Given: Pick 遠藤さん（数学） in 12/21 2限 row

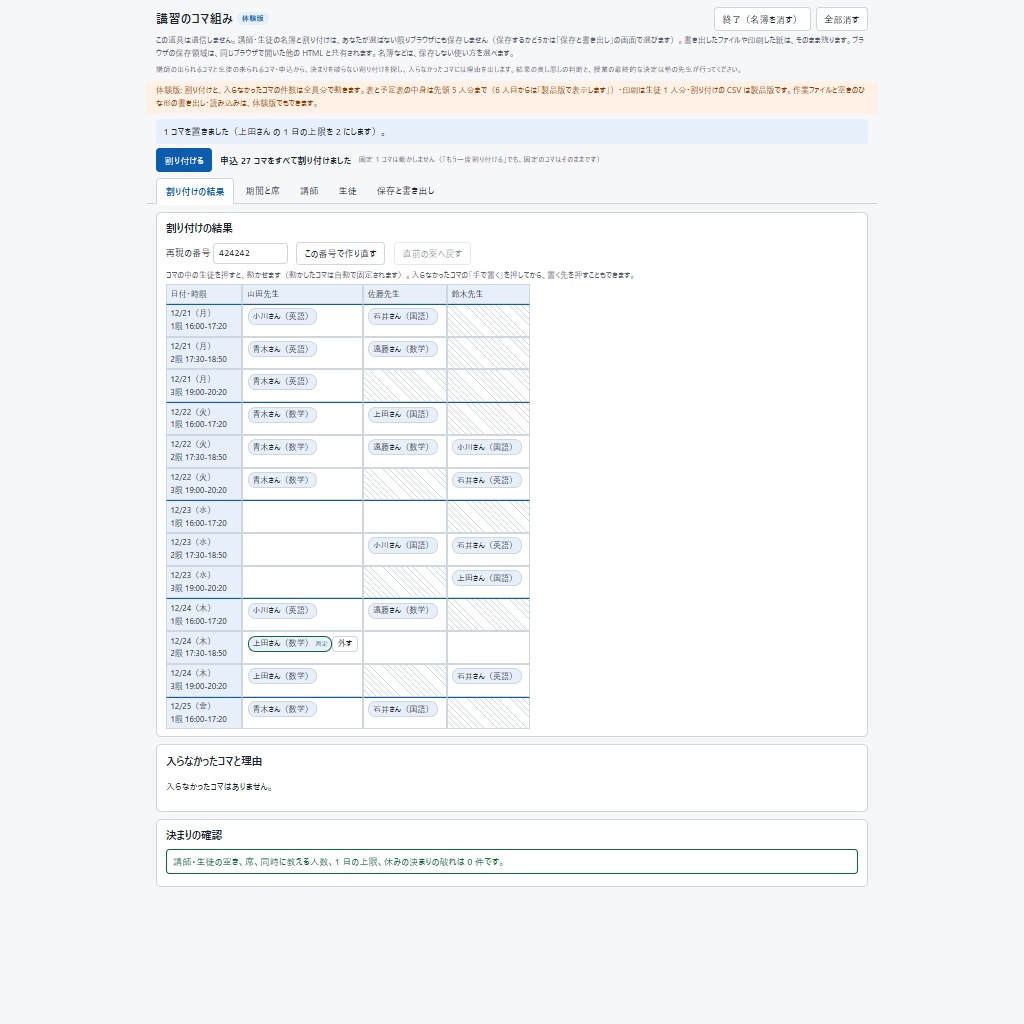Looking at the screenshot, I should [x=402, y=349].
